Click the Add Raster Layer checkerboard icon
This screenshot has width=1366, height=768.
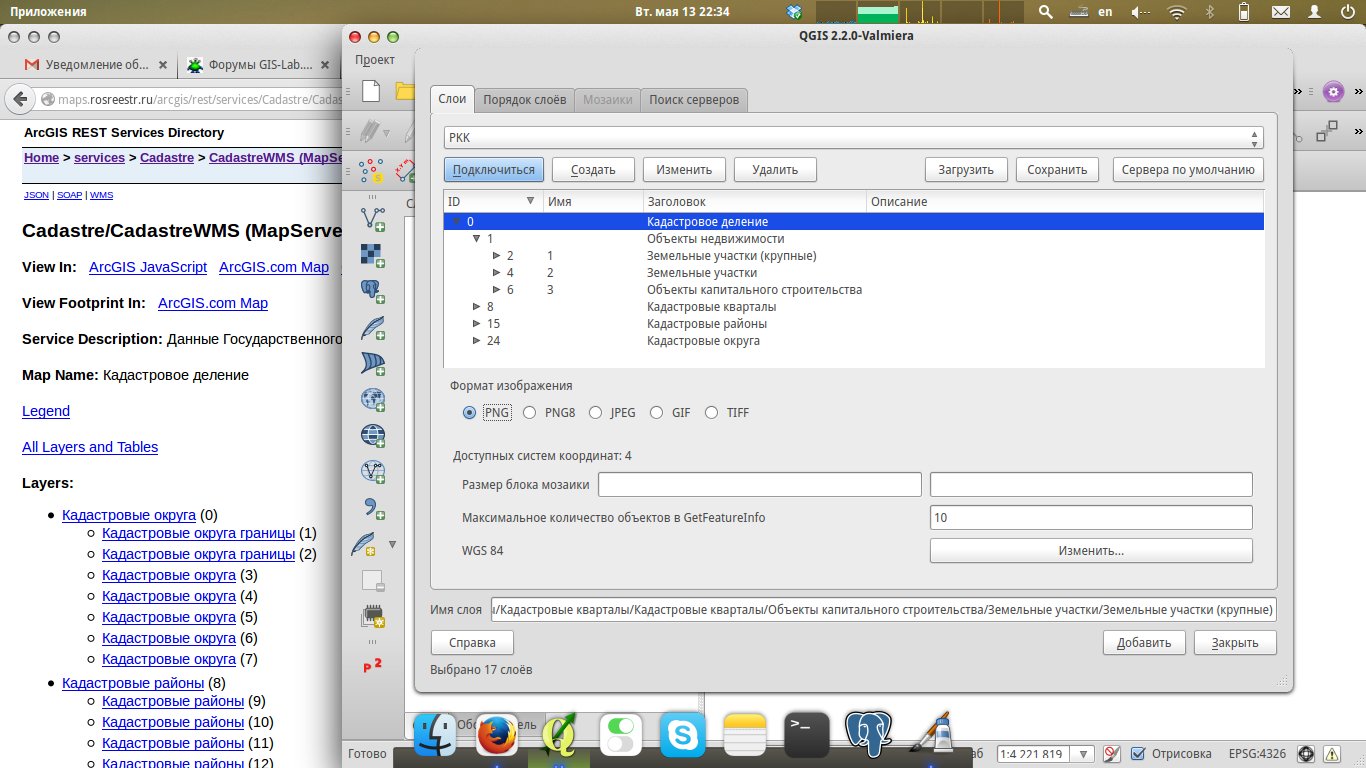coord(373,255)
